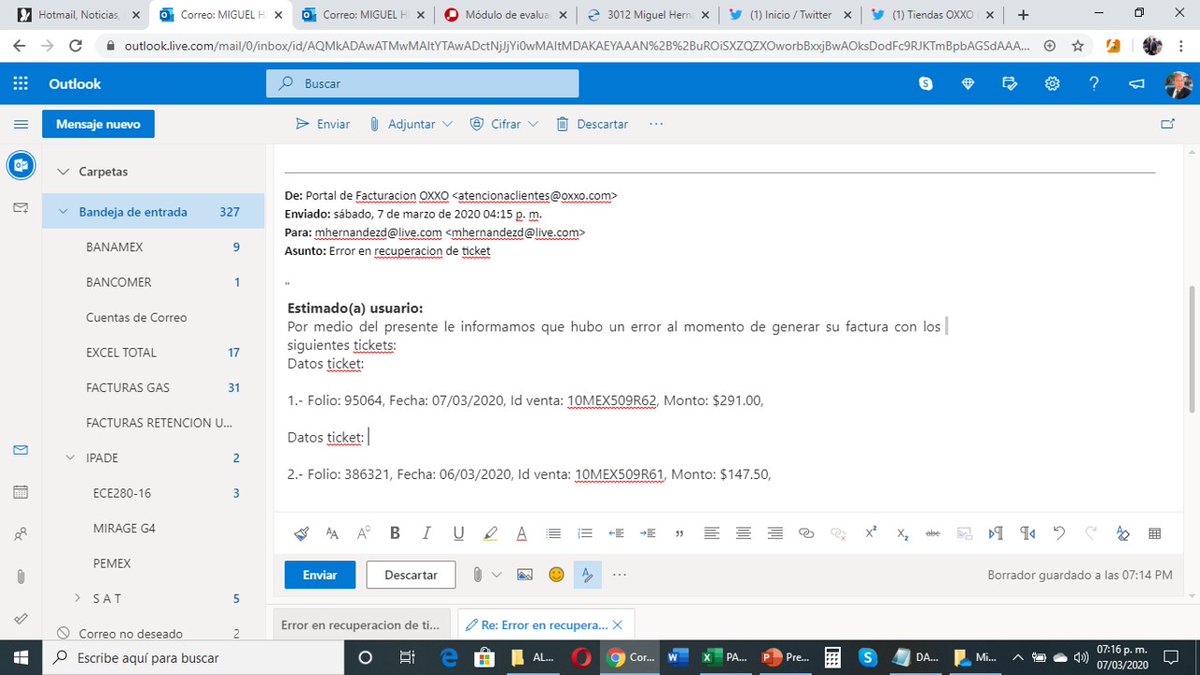Insert an emoji smiley
This screenshot has width=1200, height=675.
(556, 575)
